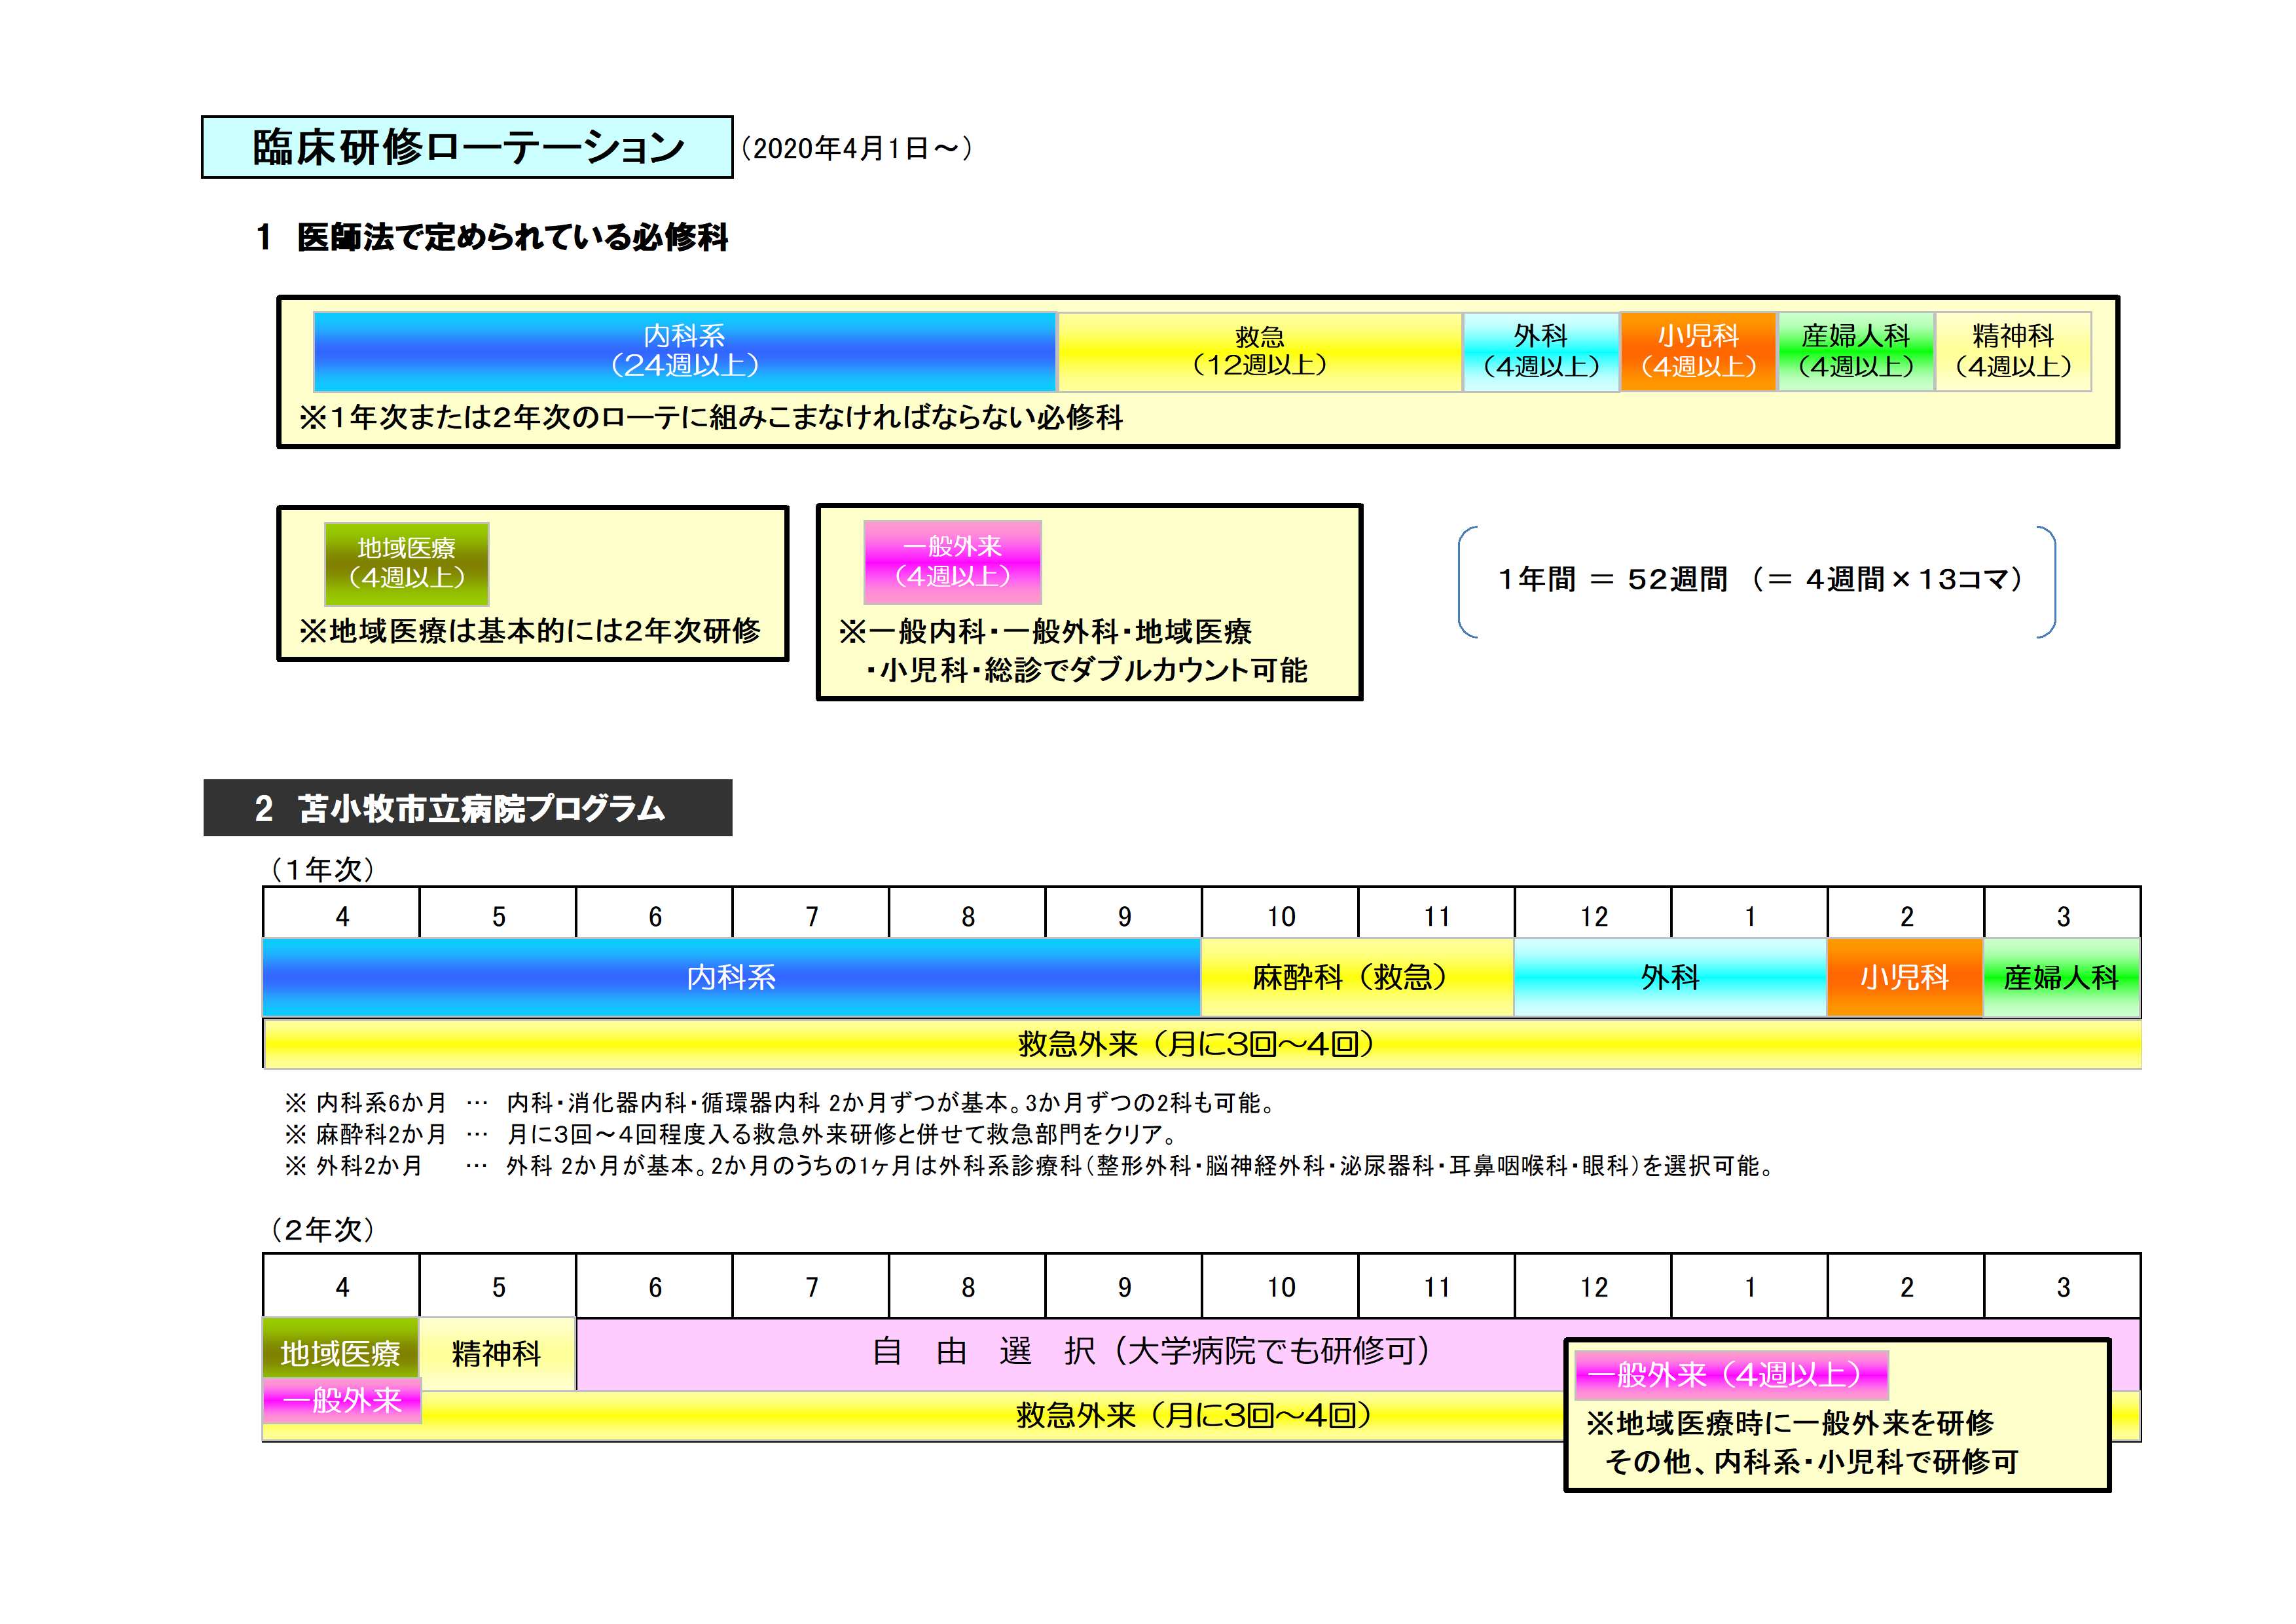Image resolution: width=2296 pixels, height=1624 pixels.
Task: Select month 9 cell in the 1年次 table
Action: [1124, 913]
